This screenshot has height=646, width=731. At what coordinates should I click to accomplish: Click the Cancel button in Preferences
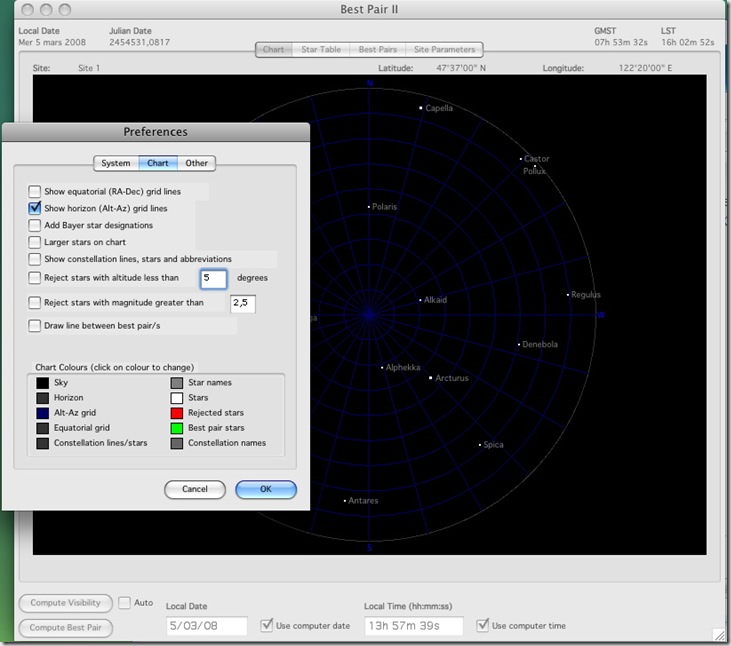tap(195, 489)
